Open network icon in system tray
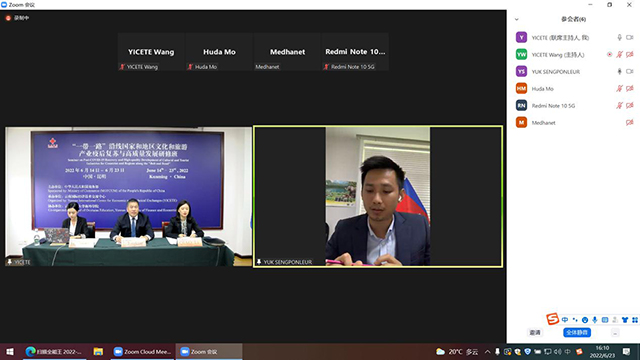This screenshot has width=640, height=360. (548, 351)
